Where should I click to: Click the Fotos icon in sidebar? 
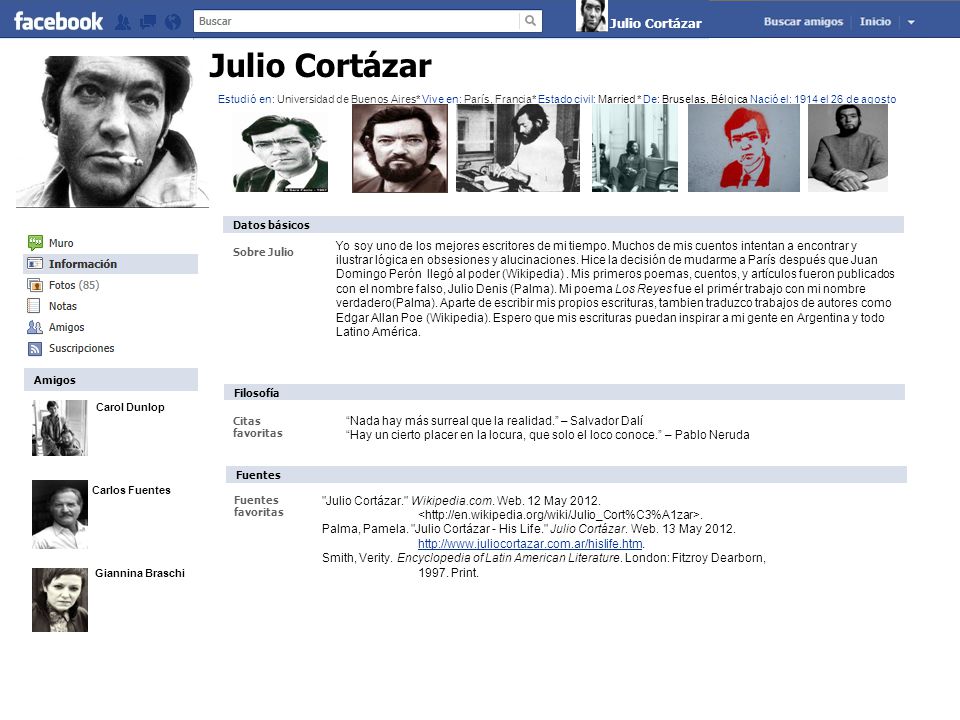pyautogui.click(x=35, y=285)
